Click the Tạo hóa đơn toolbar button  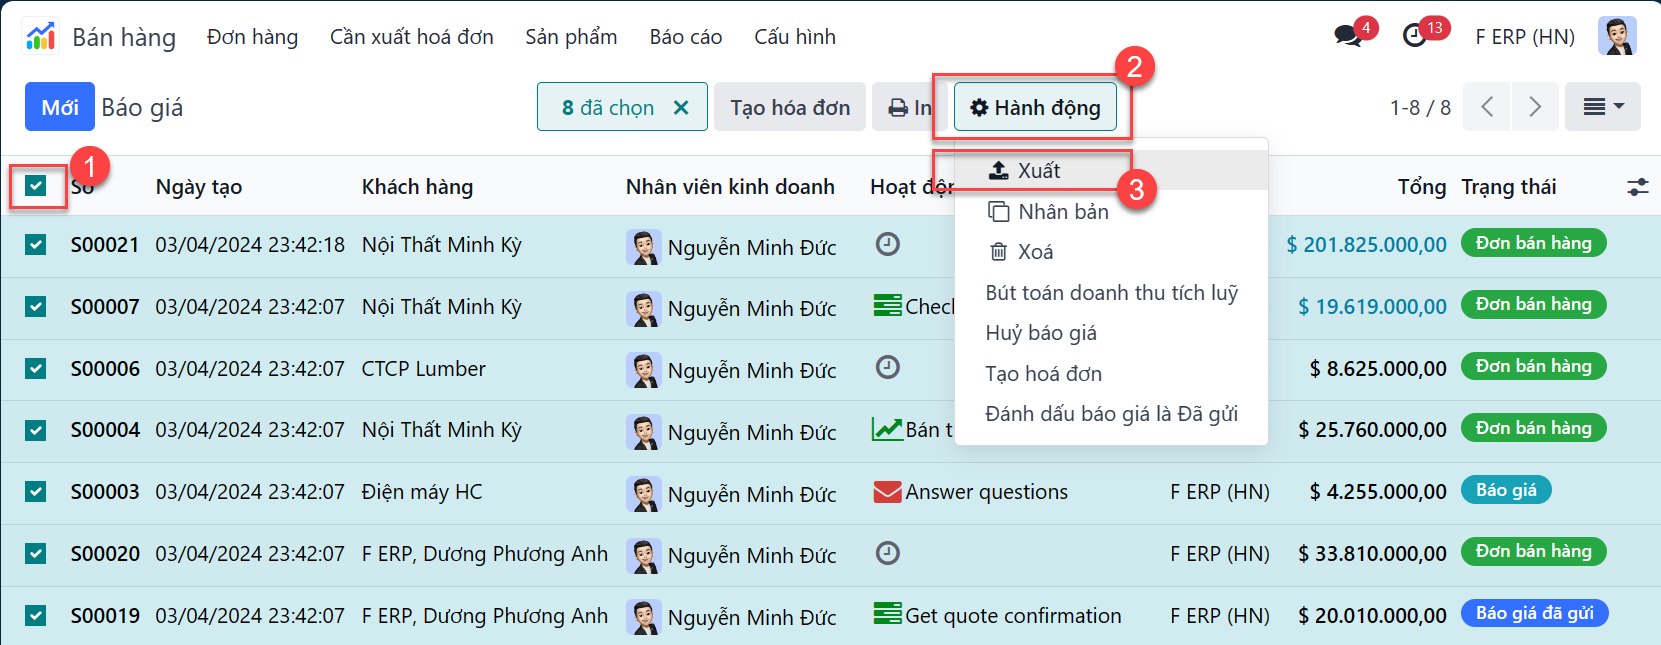pos(790,107)
